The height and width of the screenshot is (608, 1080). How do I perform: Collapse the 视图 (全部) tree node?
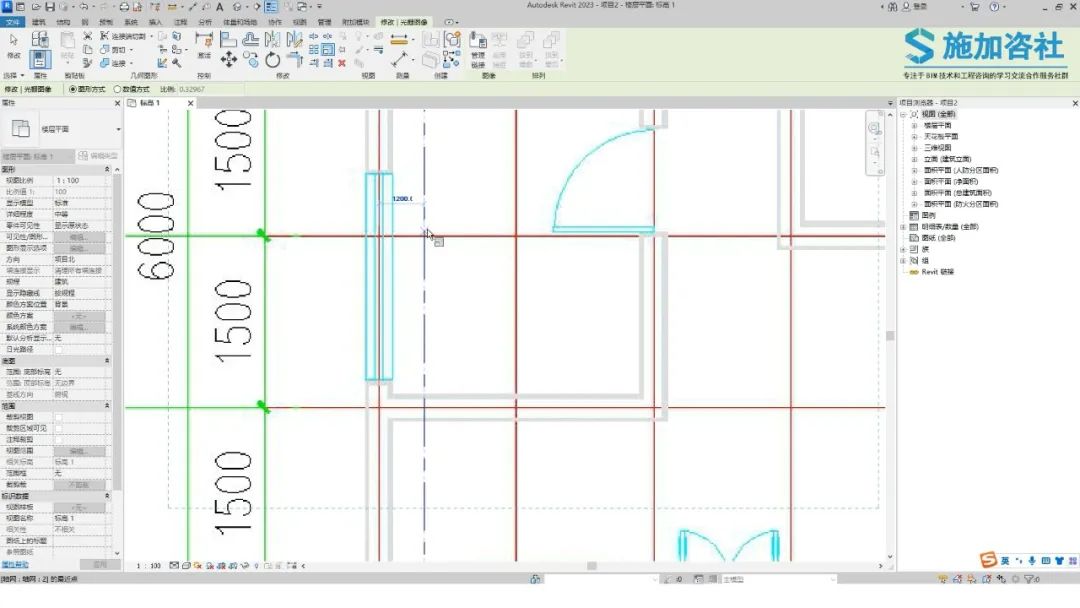903,114
